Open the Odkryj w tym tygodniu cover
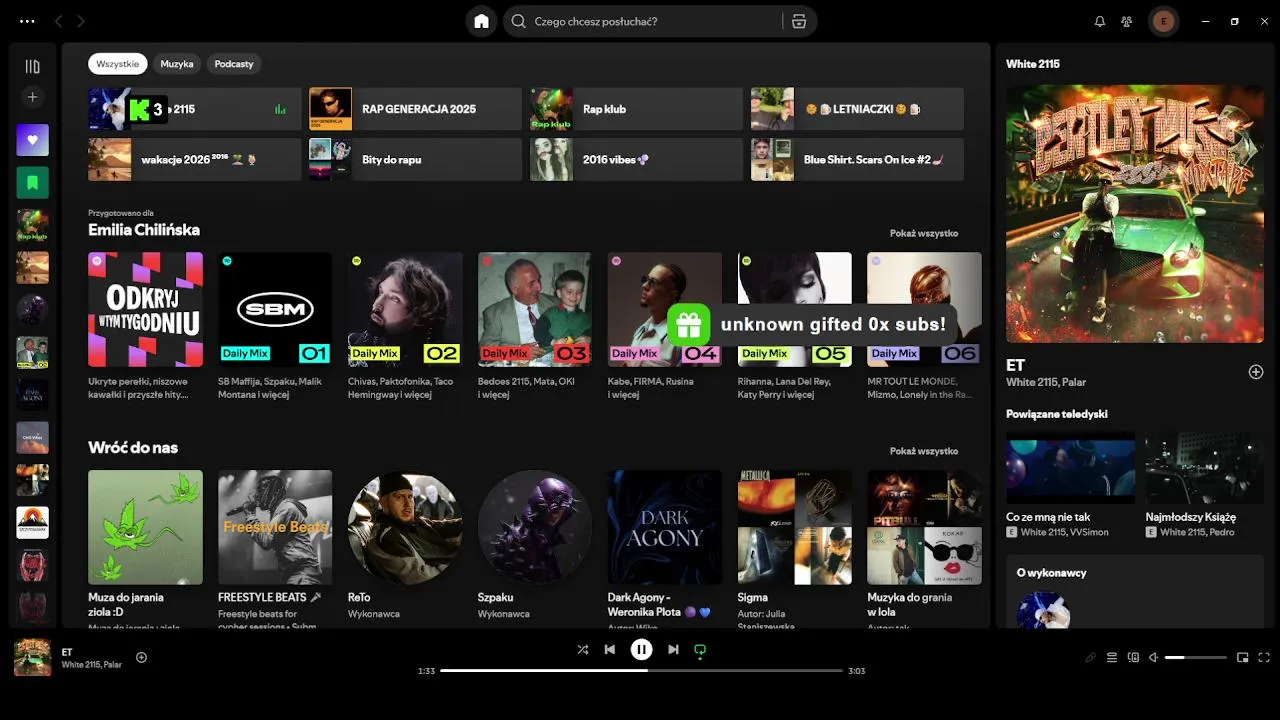Image resolution: width=1280 pixels, height=720 pixels. point(145,309)
